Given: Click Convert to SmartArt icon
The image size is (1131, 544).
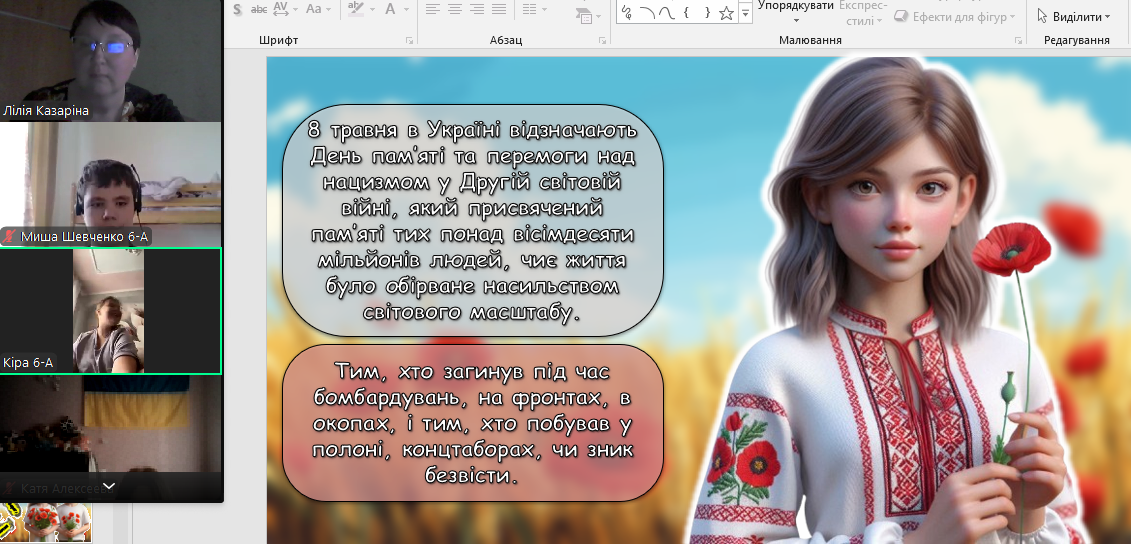Looking at the screenshot, I should pos(584,14).
